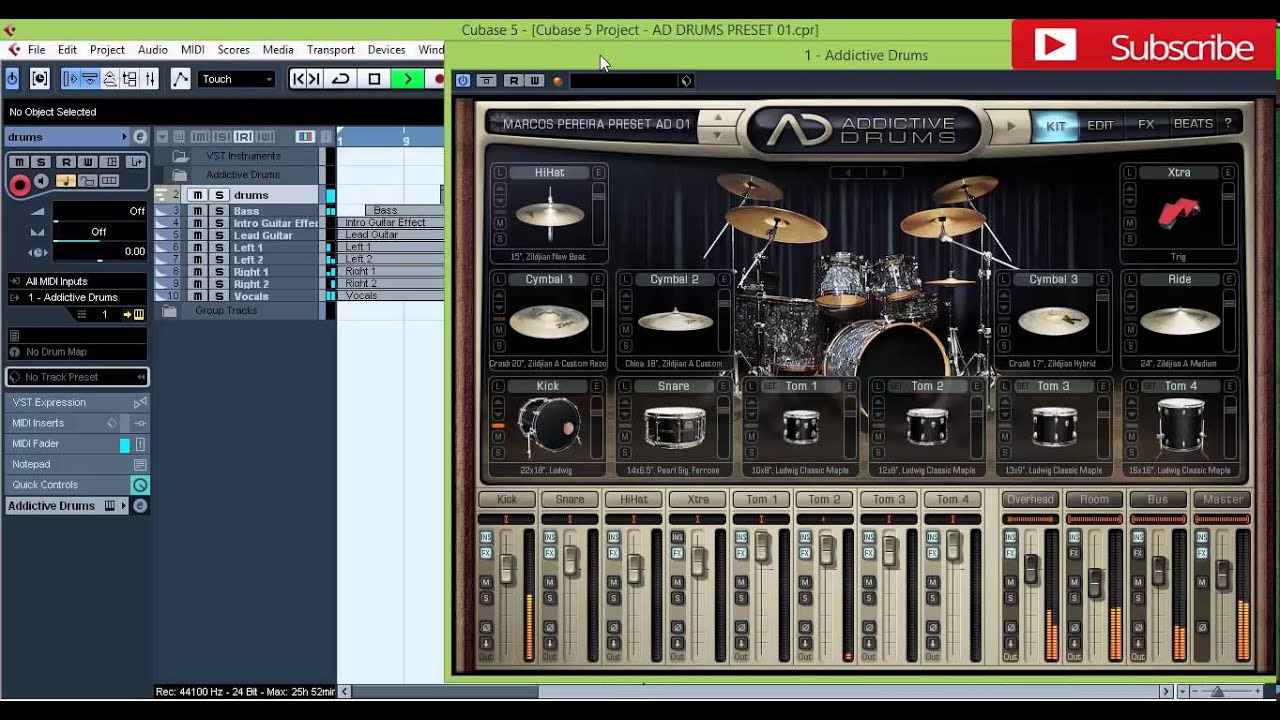Expand the VST Expression inspector section
1280x720 pixels.
[x=77, y=402]
